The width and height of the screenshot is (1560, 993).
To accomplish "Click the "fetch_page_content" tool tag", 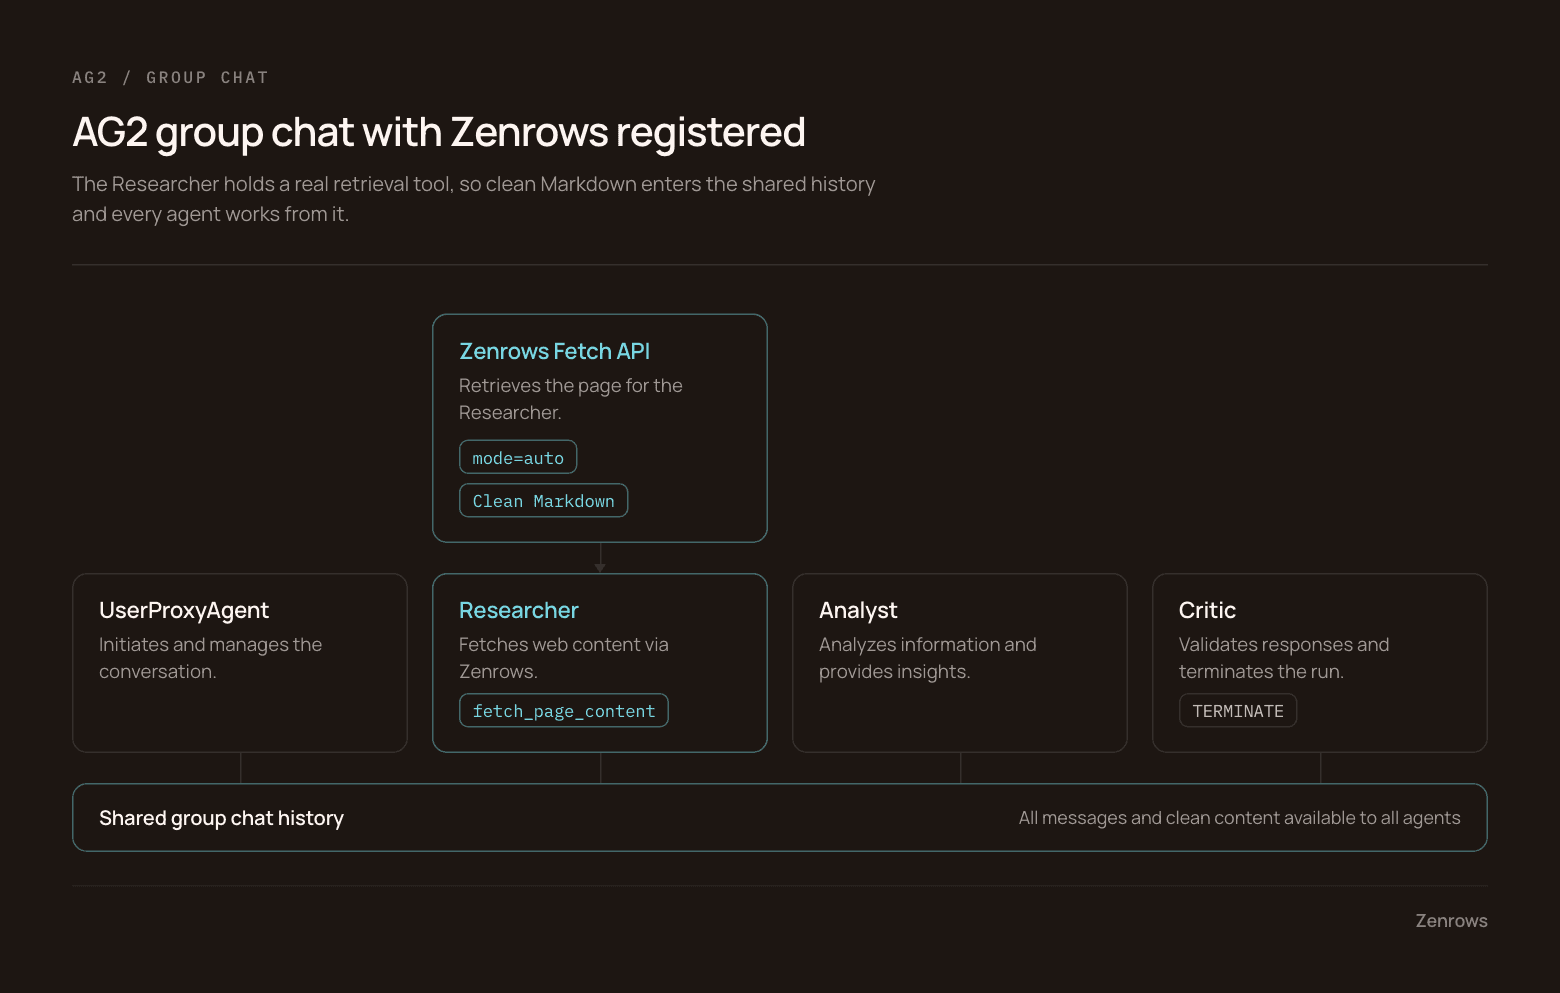I will 564,711.
